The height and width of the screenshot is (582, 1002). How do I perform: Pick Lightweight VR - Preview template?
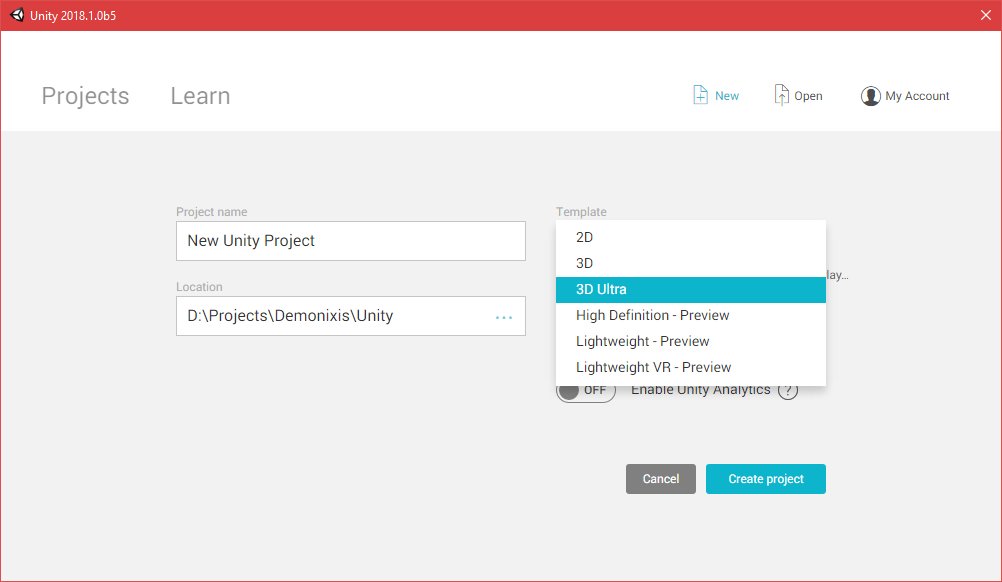coord(691,367)
